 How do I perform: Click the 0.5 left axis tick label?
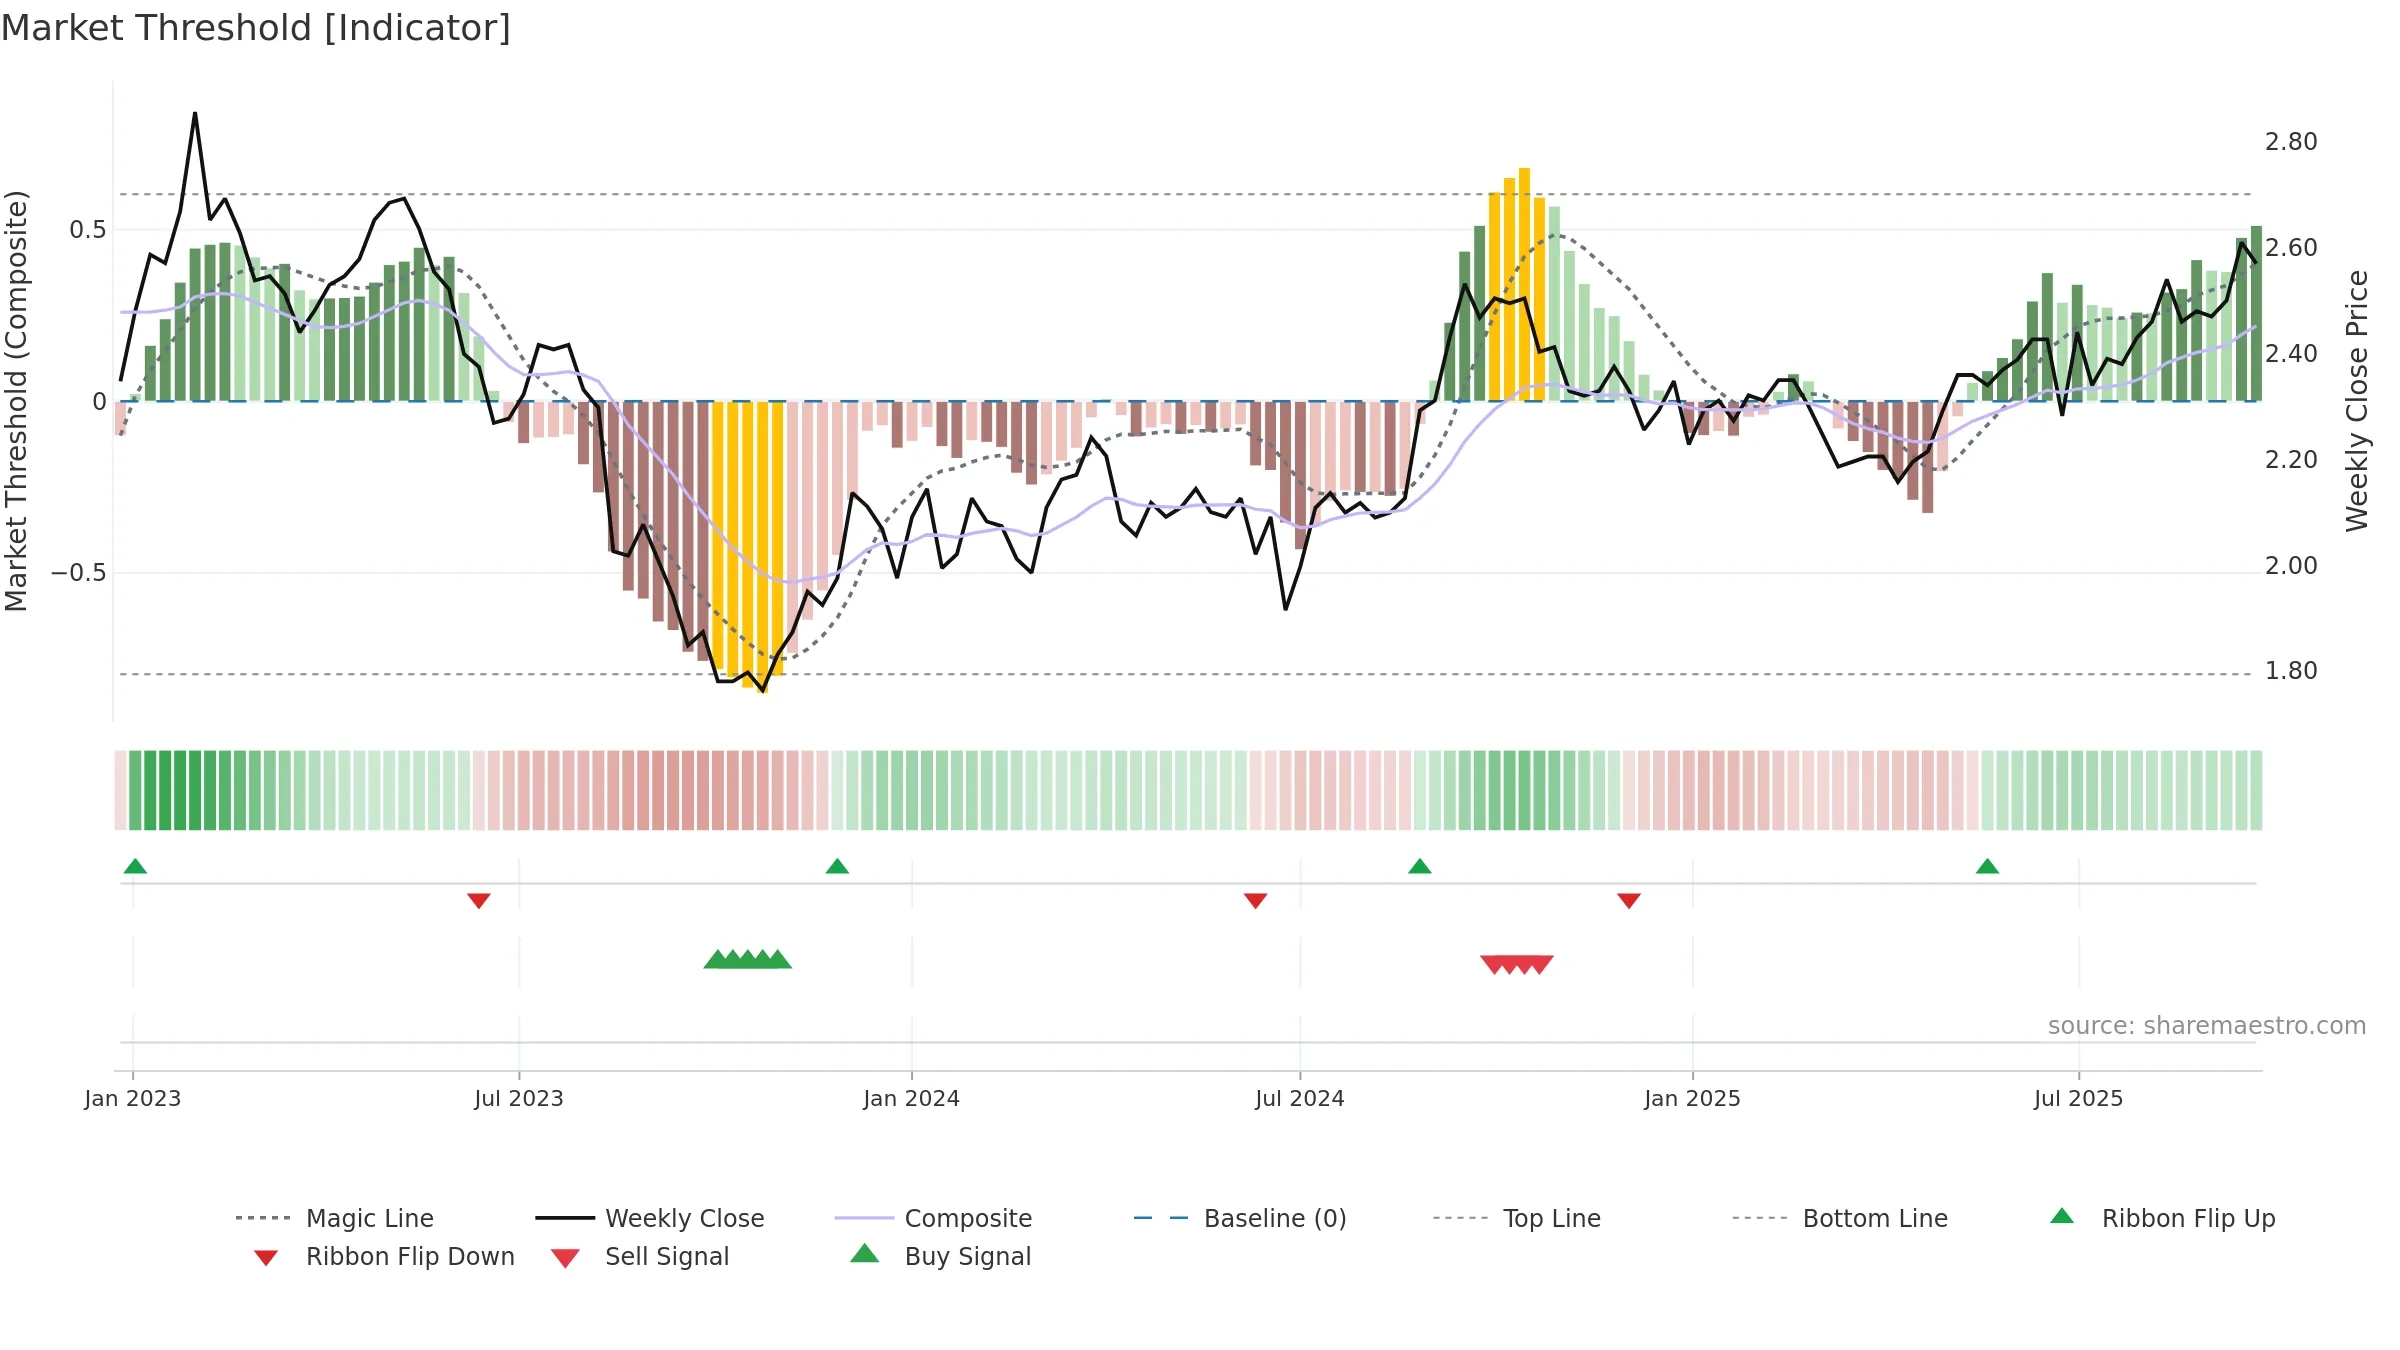[x=88, y=230]
